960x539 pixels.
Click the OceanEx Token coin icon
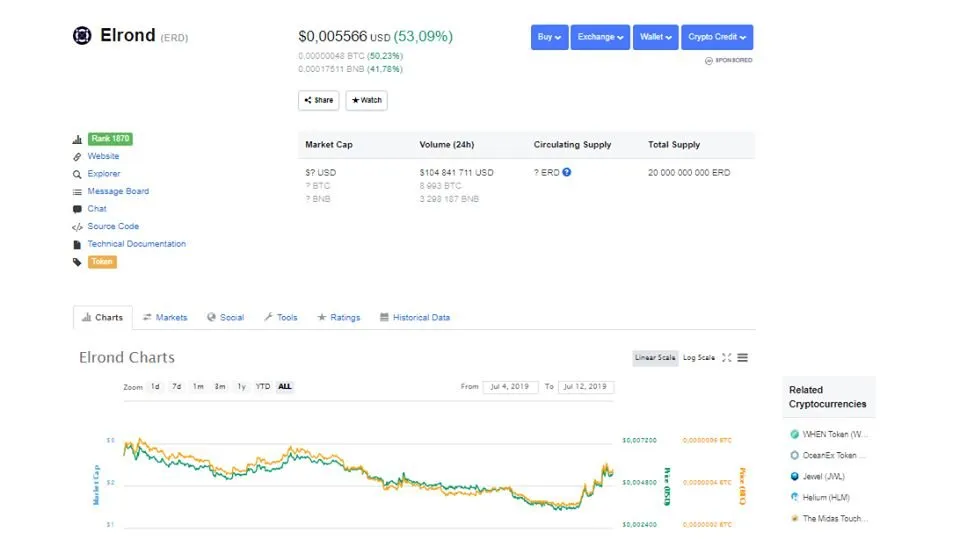click(795, 455)
